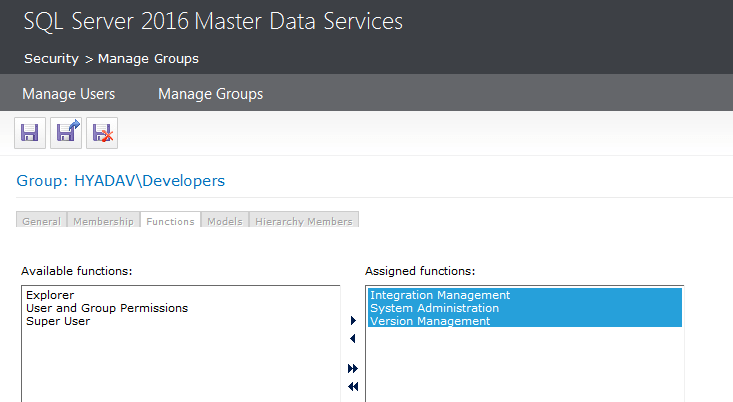Select Explorer in Available functions
Screen dimensions: 733x402
tap(180, 295)
